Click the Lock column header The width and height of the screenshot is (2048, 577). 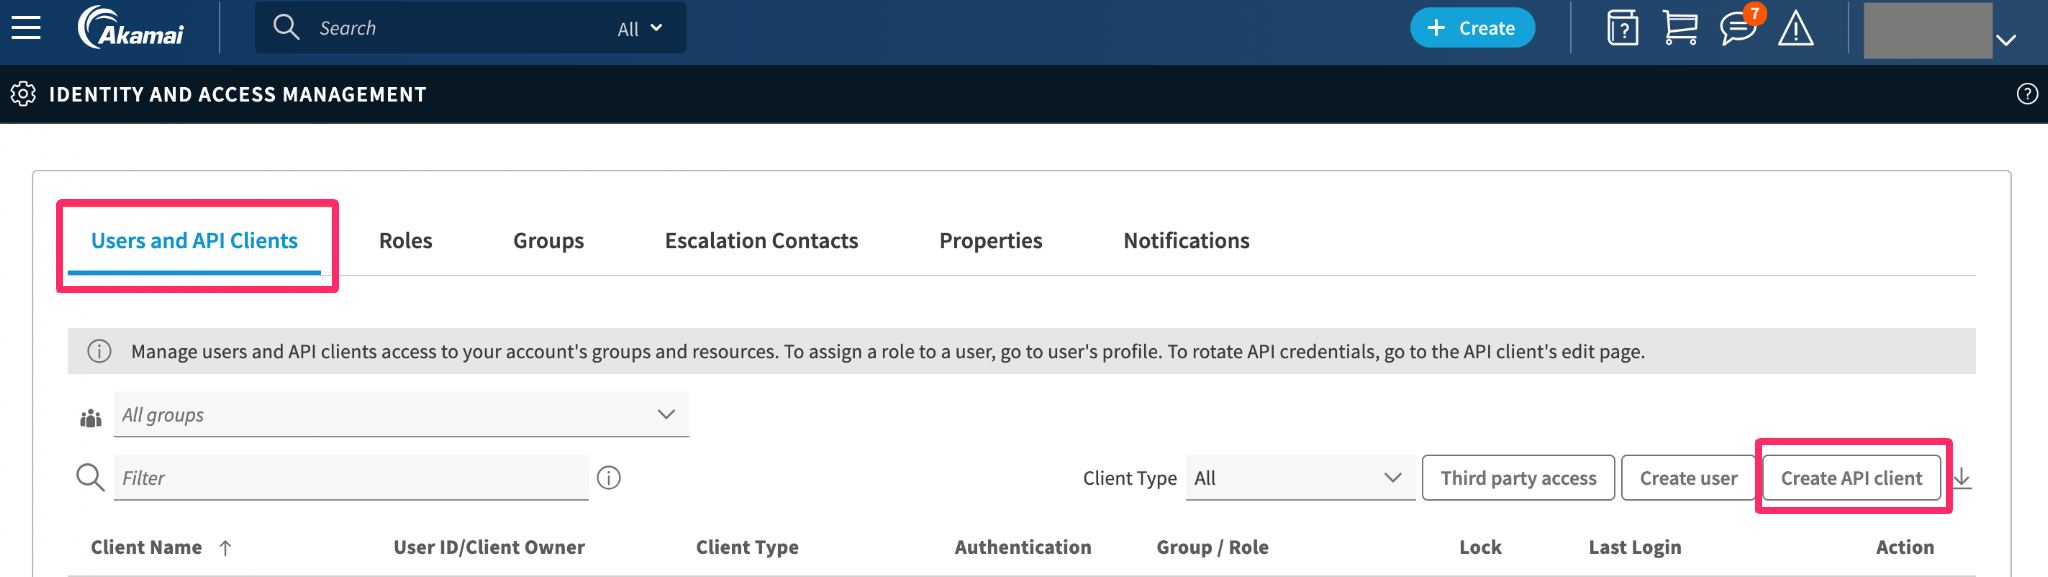(x=1480, y=547)
